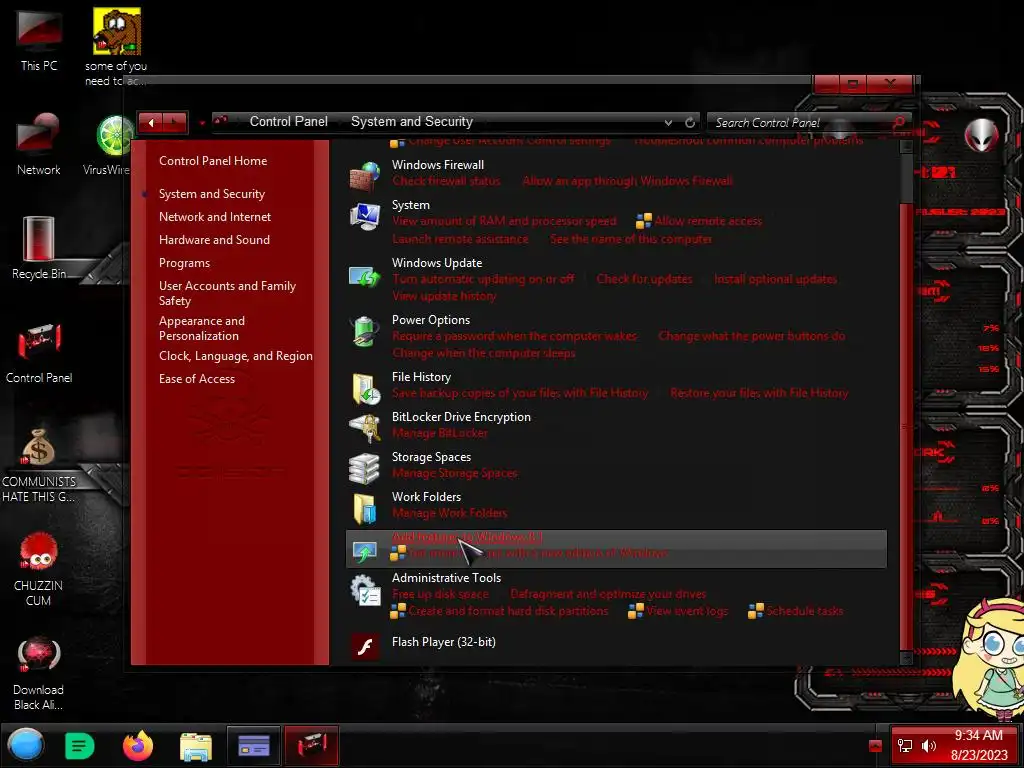Click the network tray icon

click(905, 746)
